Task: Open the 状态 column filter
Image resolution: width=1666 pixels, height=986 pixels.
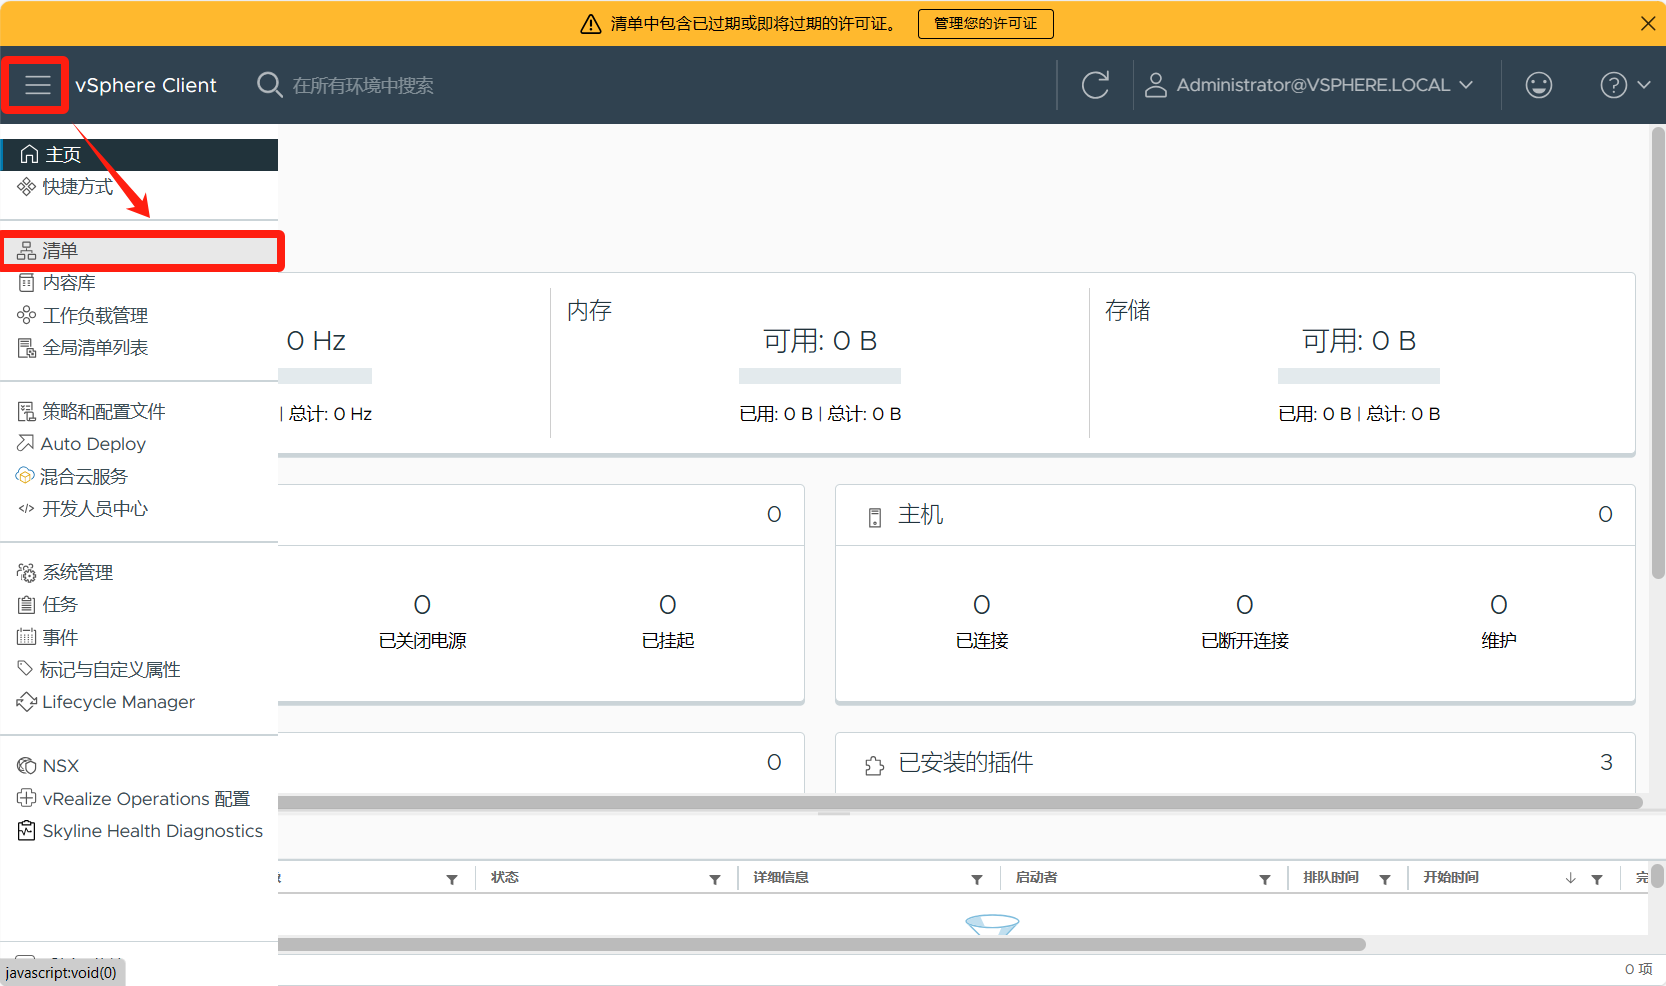Action: [x=714, y=879]
